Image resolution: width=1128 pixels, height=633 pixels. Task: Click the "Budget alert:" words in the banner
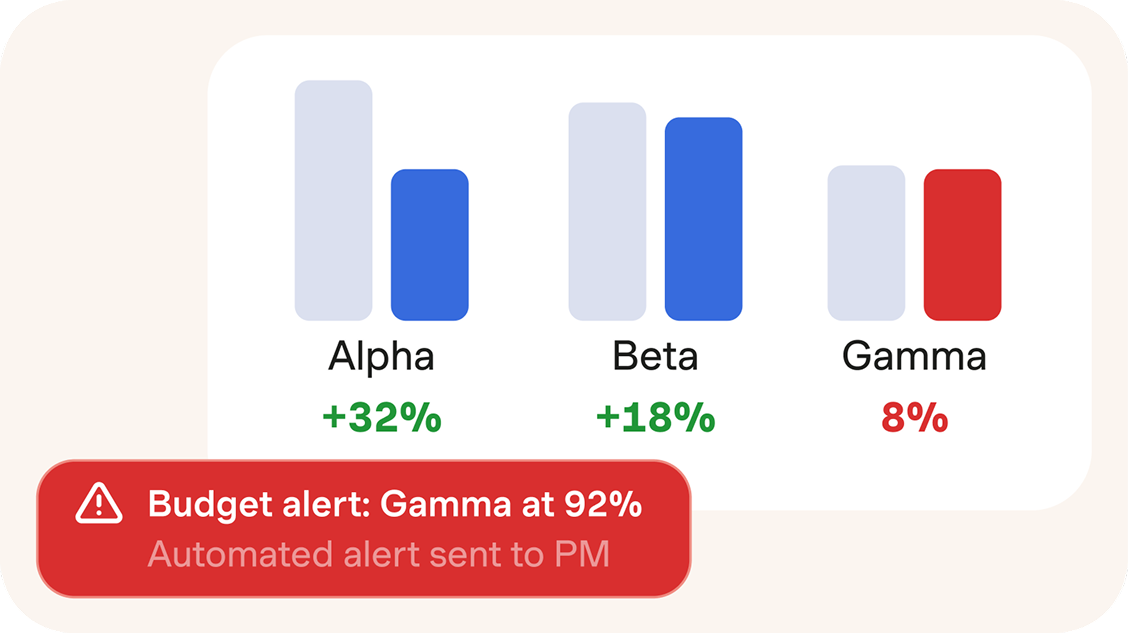pyautogui.click(x=259, y=505)
